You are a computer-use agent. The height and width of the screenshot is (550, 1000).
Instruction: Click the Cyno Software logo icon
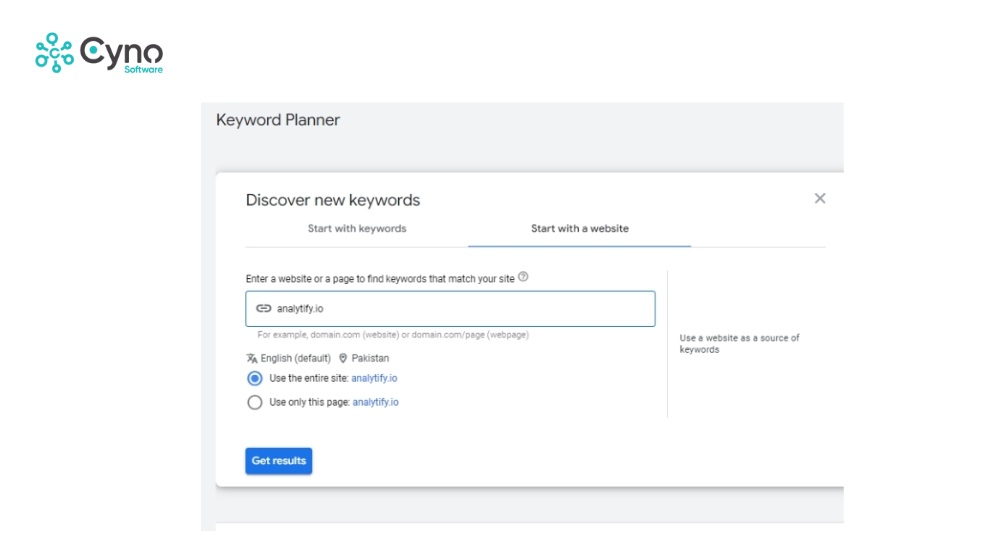[54, 52]
